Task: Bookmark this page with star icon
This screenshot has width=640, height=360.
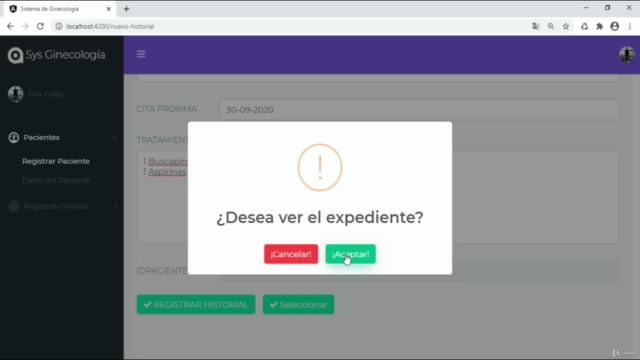Action: [566, 26]
